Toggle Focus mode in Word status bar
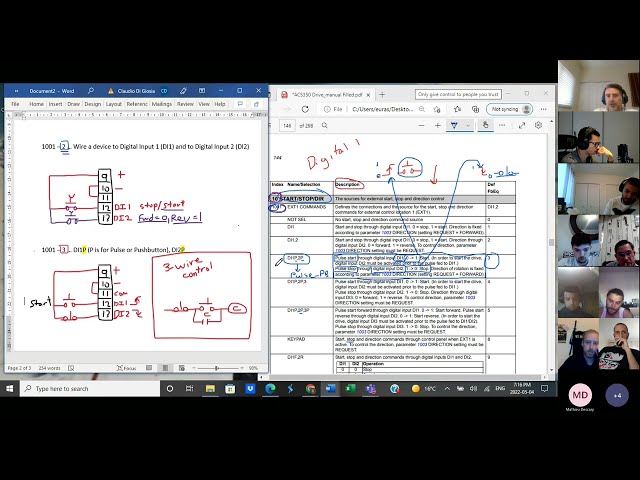 [127, 368]
